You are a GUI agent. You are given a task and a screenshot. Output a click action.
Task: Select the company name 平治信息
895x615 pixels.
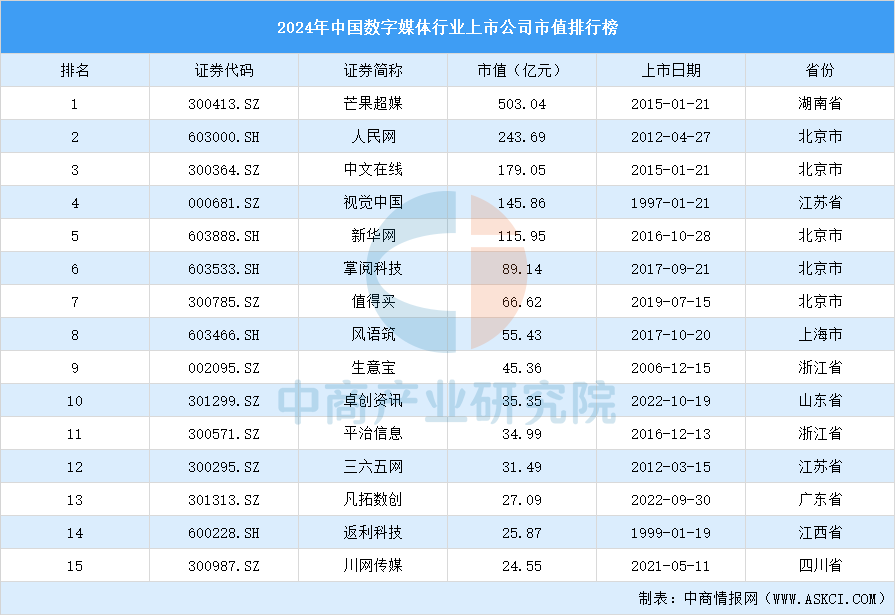tap(373, 434)
